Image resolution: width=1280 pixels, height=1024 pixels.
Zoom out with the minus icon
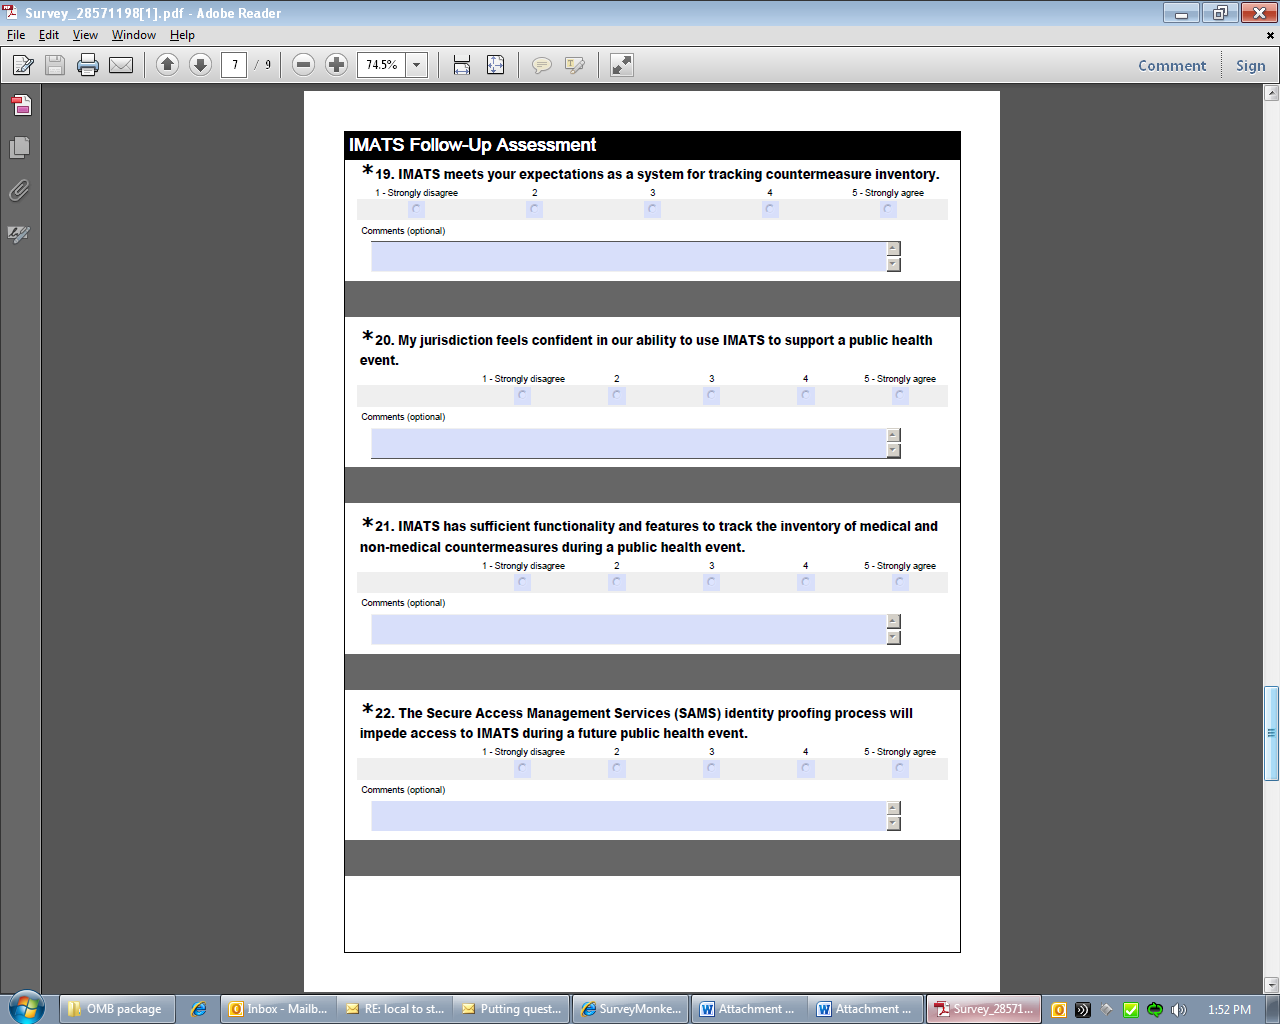[304, 65]
